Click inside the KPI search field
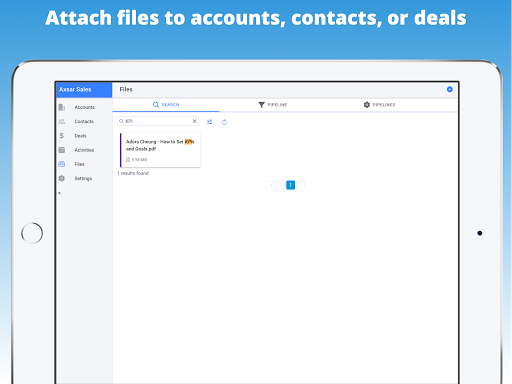Image resolution: width=512 pixels, height=384 pixels. pyautogui.click(x=157, y=121)
